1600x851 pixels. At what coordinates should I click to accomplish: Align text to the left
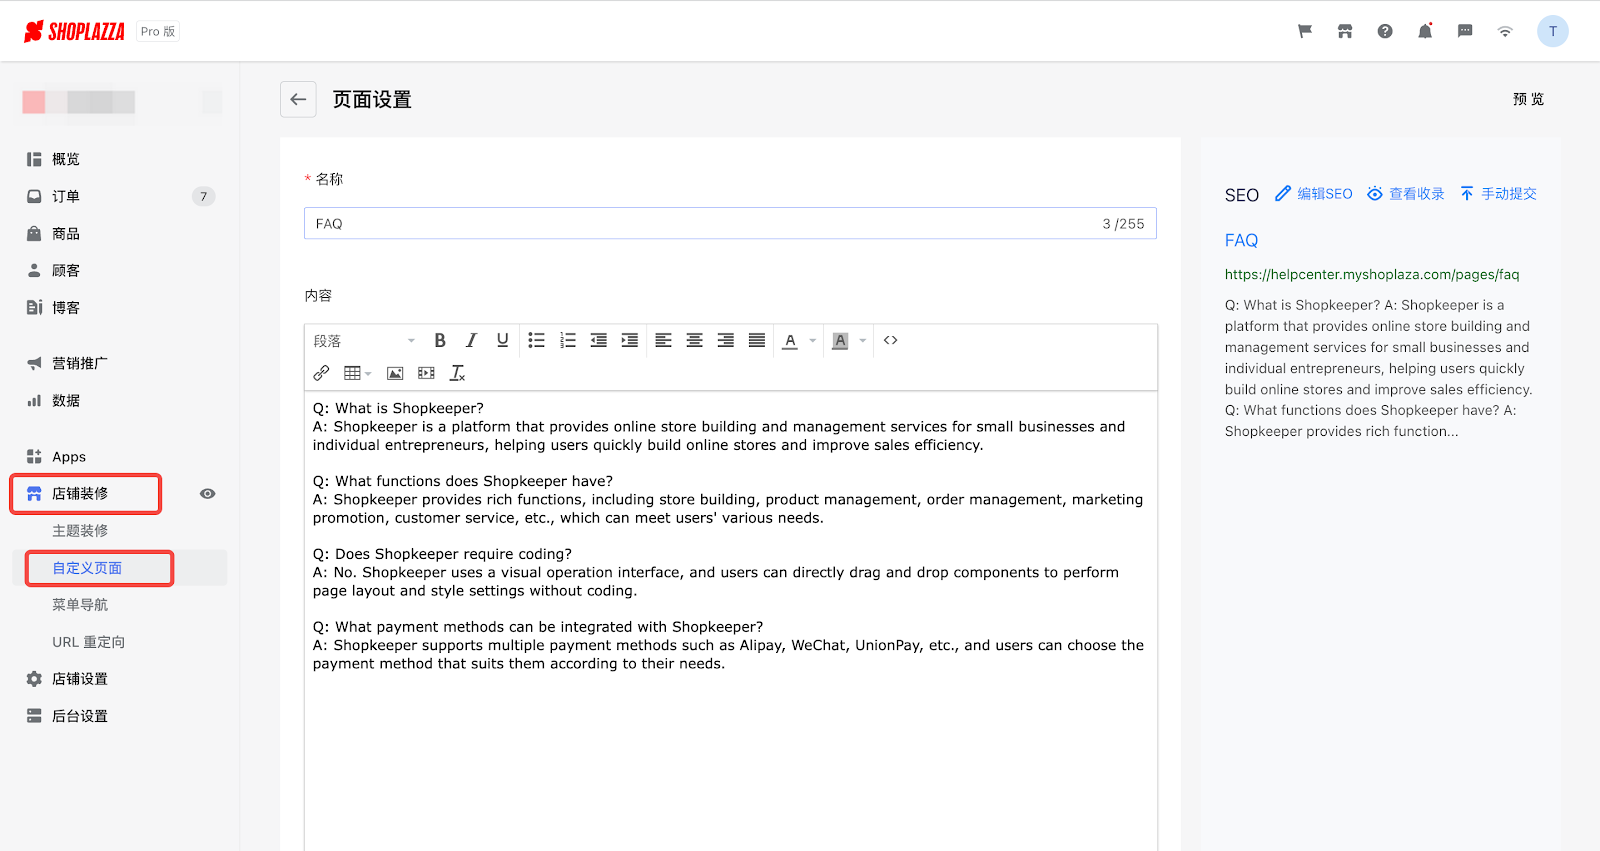(663, 341)
